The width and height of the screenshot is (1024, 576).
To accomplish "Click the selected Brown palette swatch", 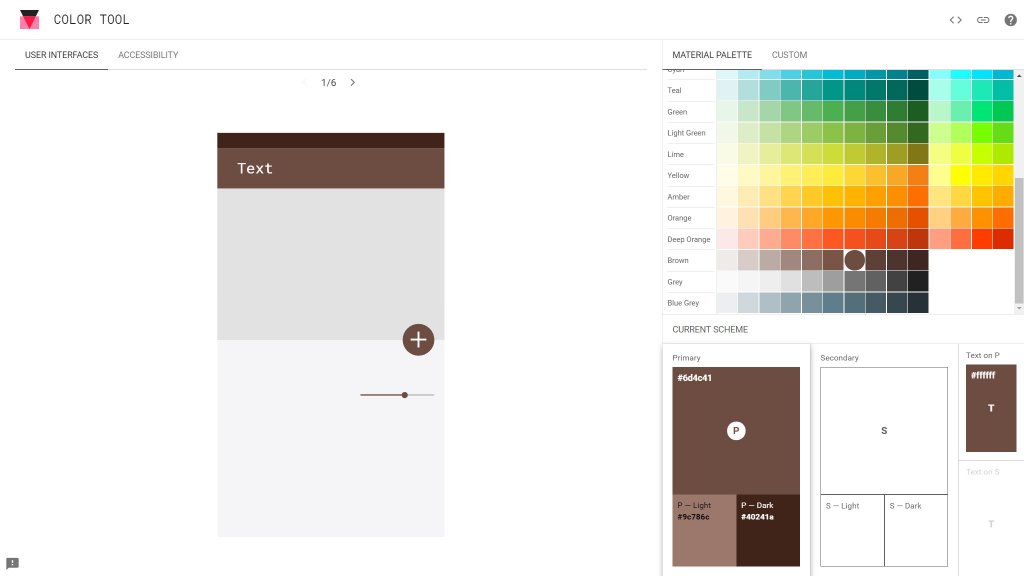I will pyautogui.click(x=854, y=260).
